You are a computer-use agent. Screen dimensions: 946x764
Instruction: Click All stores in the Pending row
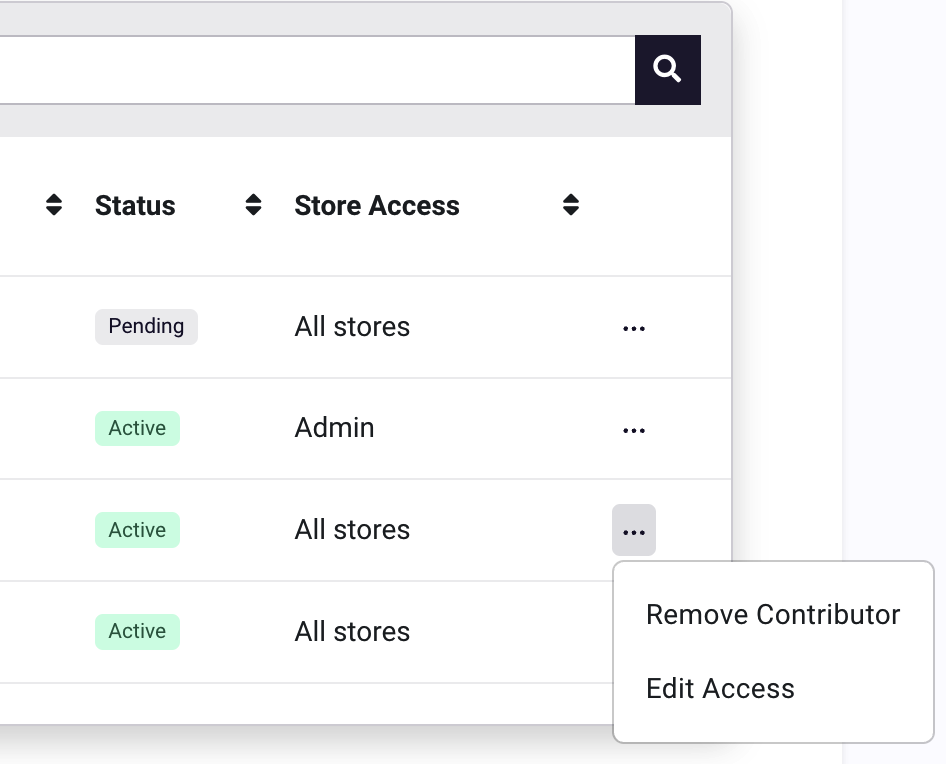tap(352, 326)
